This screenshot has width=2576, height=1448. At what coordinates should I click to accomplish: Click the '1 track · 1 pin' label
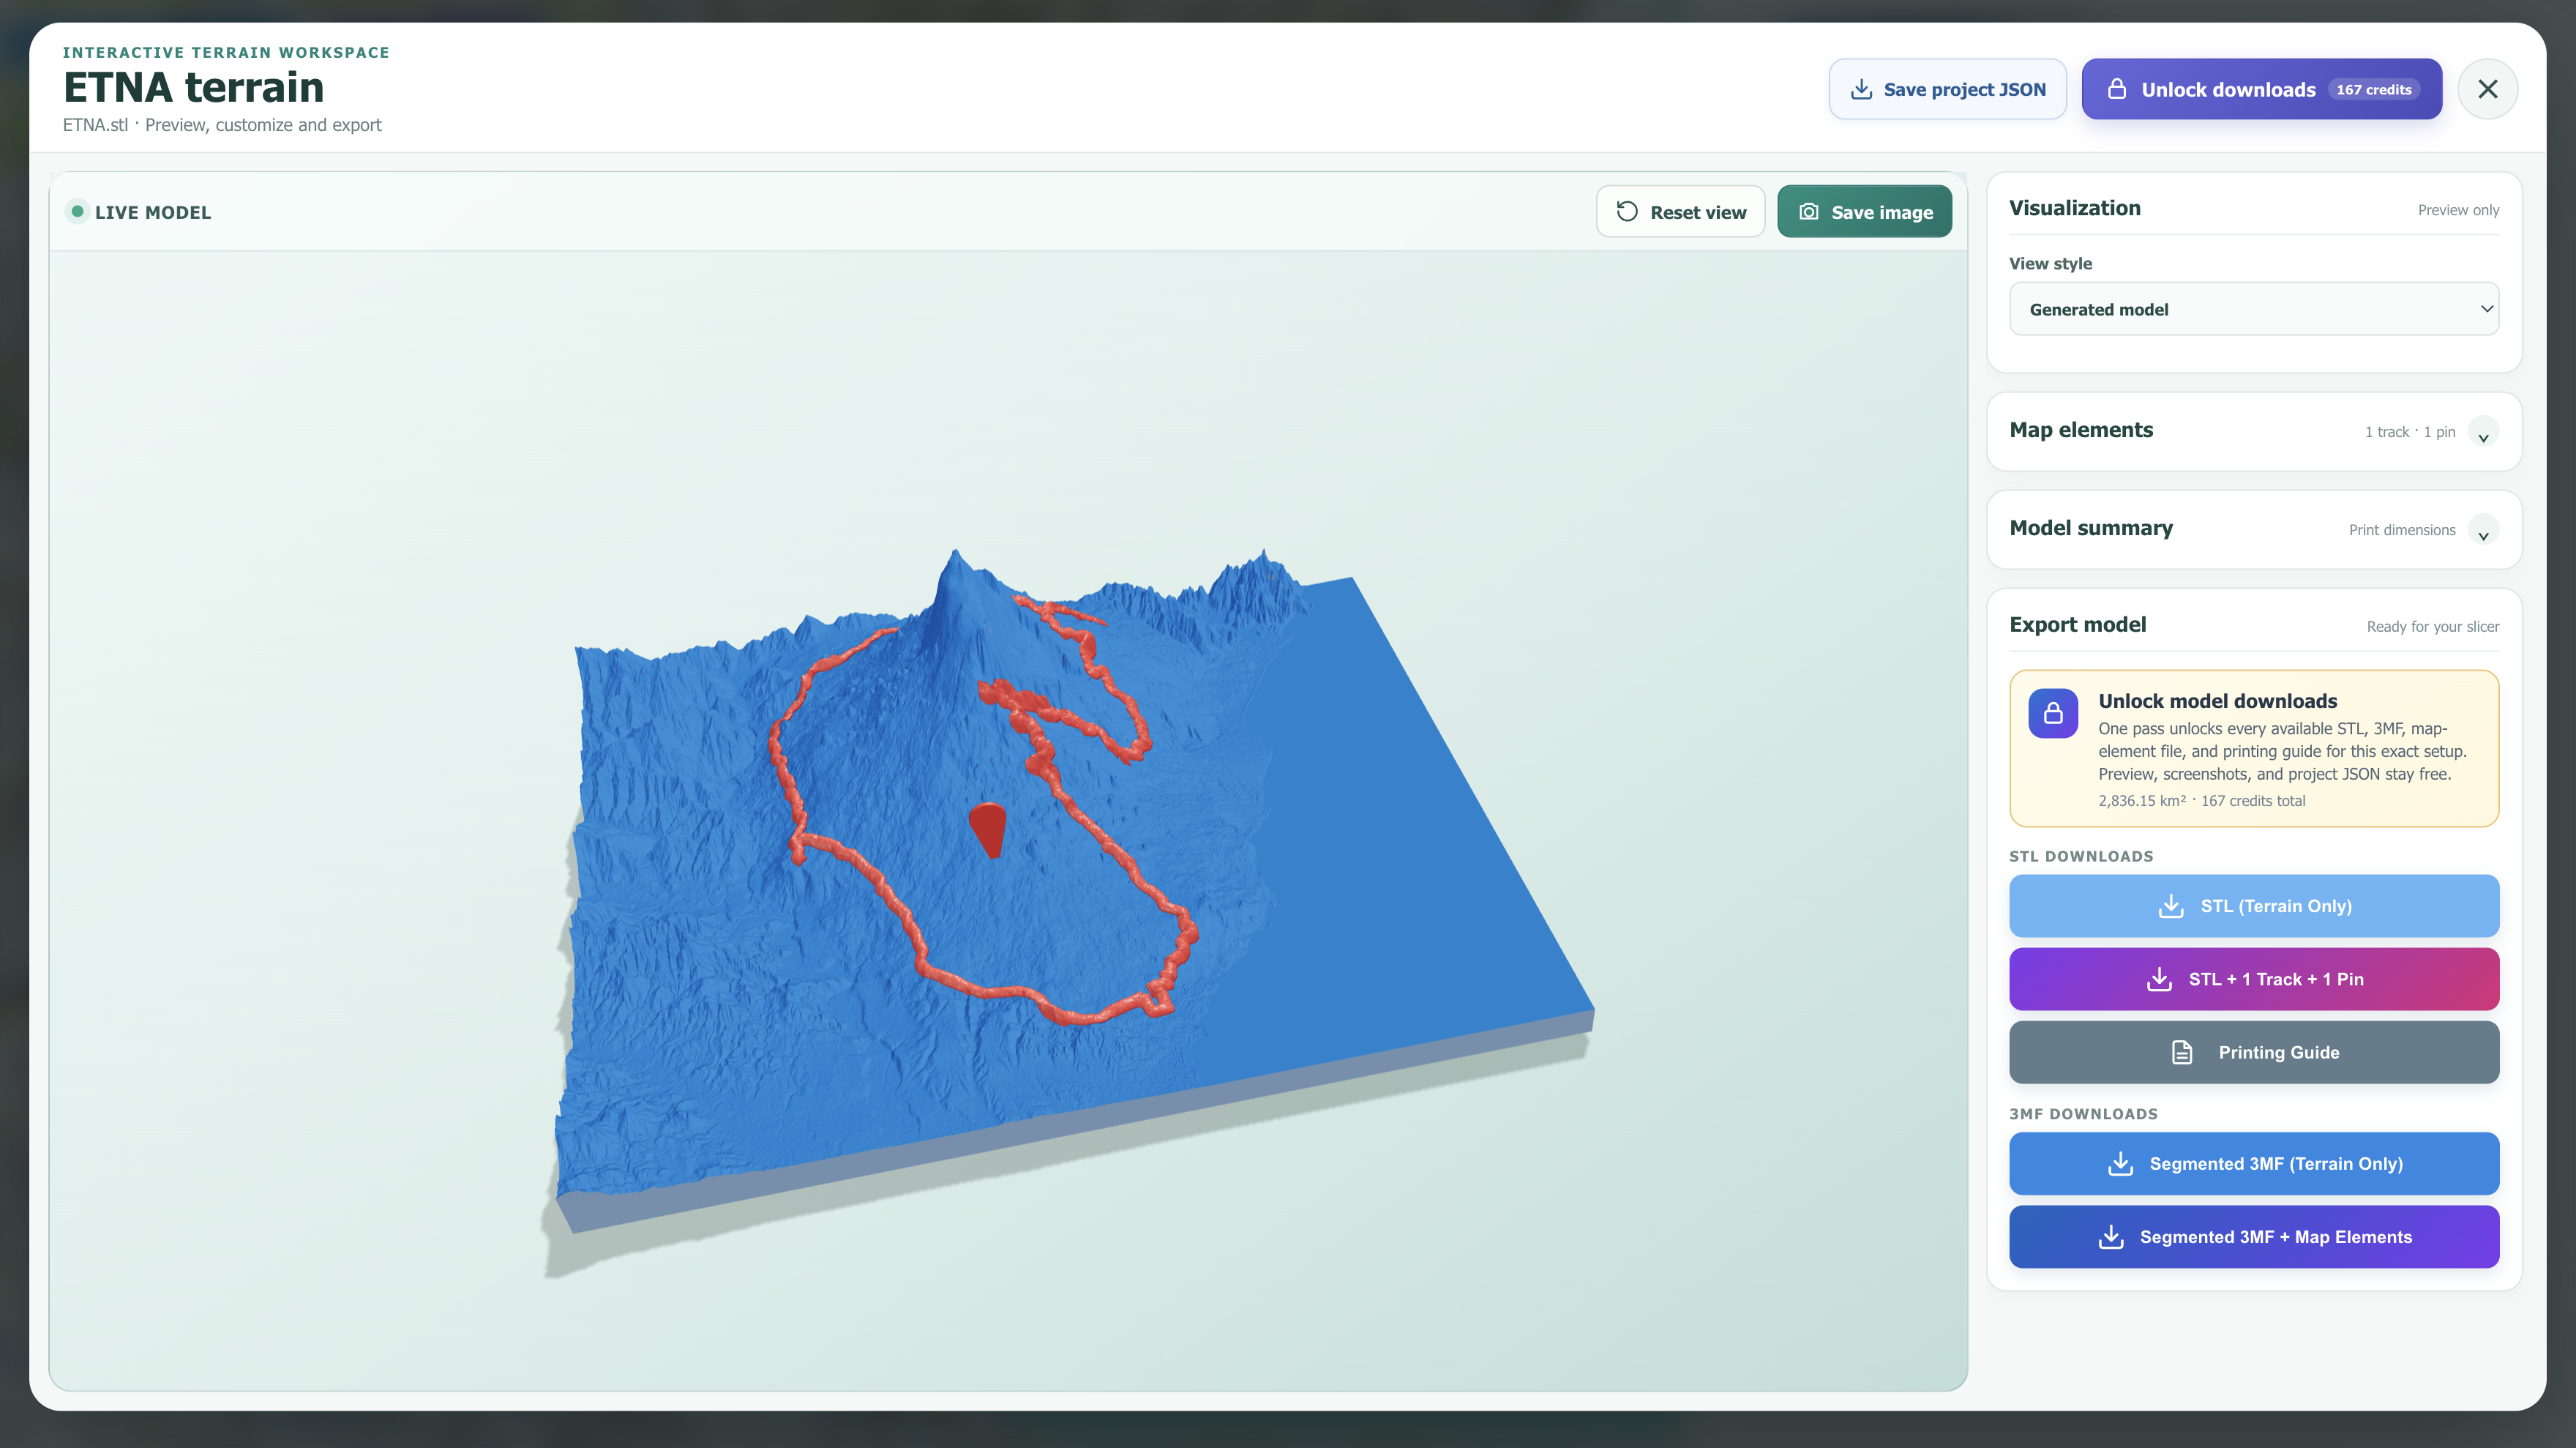click(2410, 432)
